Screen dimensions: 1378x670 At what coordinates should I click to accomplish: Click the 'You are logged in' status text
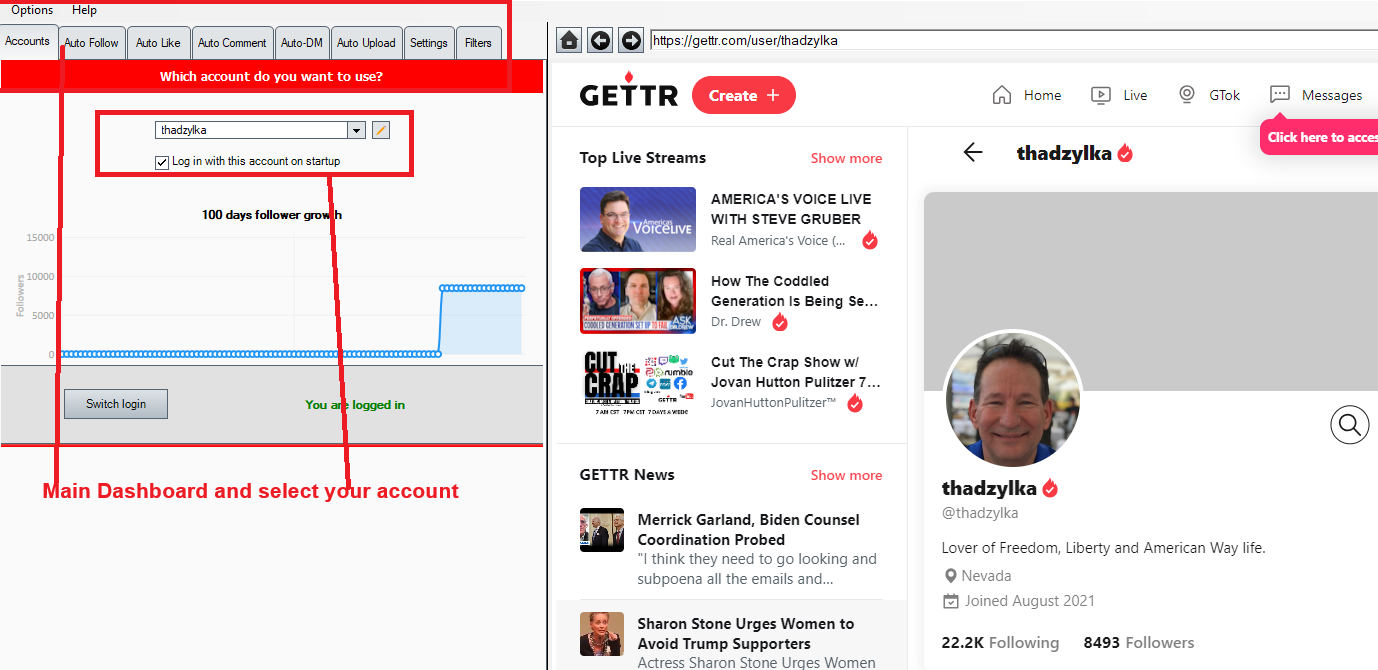tap(355, 405)
